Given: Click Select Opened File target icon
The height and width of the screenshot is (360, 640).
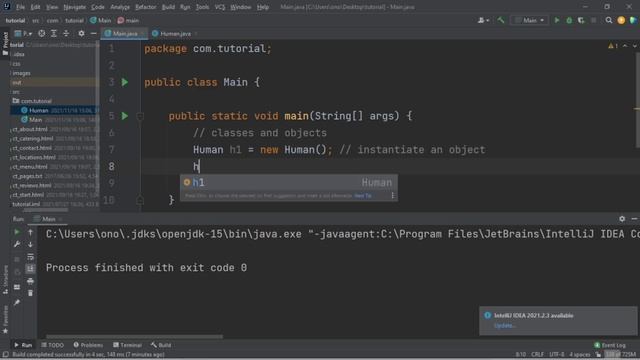Looking at the screenshot, I should coord(42,33).
